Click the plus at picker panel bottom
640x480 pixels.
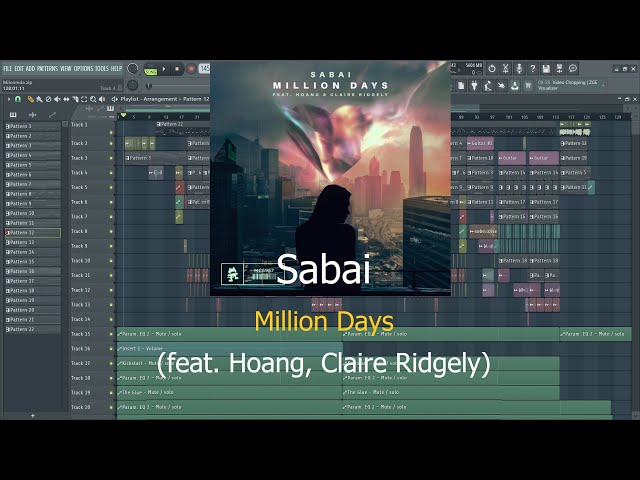(33, 416)
